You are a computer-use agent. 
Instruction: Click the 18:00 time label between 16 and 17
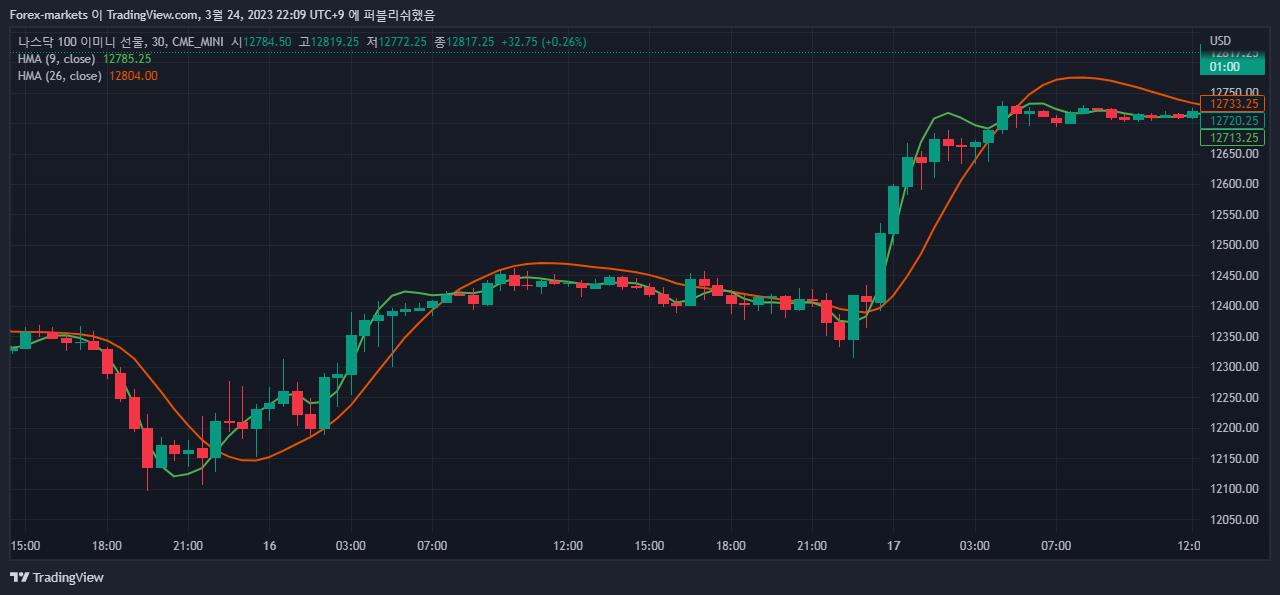click(731, 546)
